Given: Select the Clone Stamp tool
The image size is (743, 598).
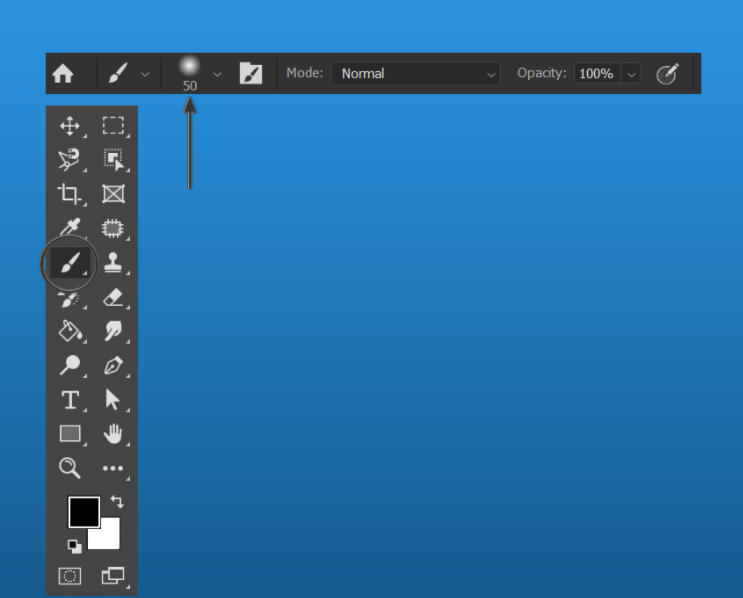Looking at the screenshot, I should pos(113,263).
